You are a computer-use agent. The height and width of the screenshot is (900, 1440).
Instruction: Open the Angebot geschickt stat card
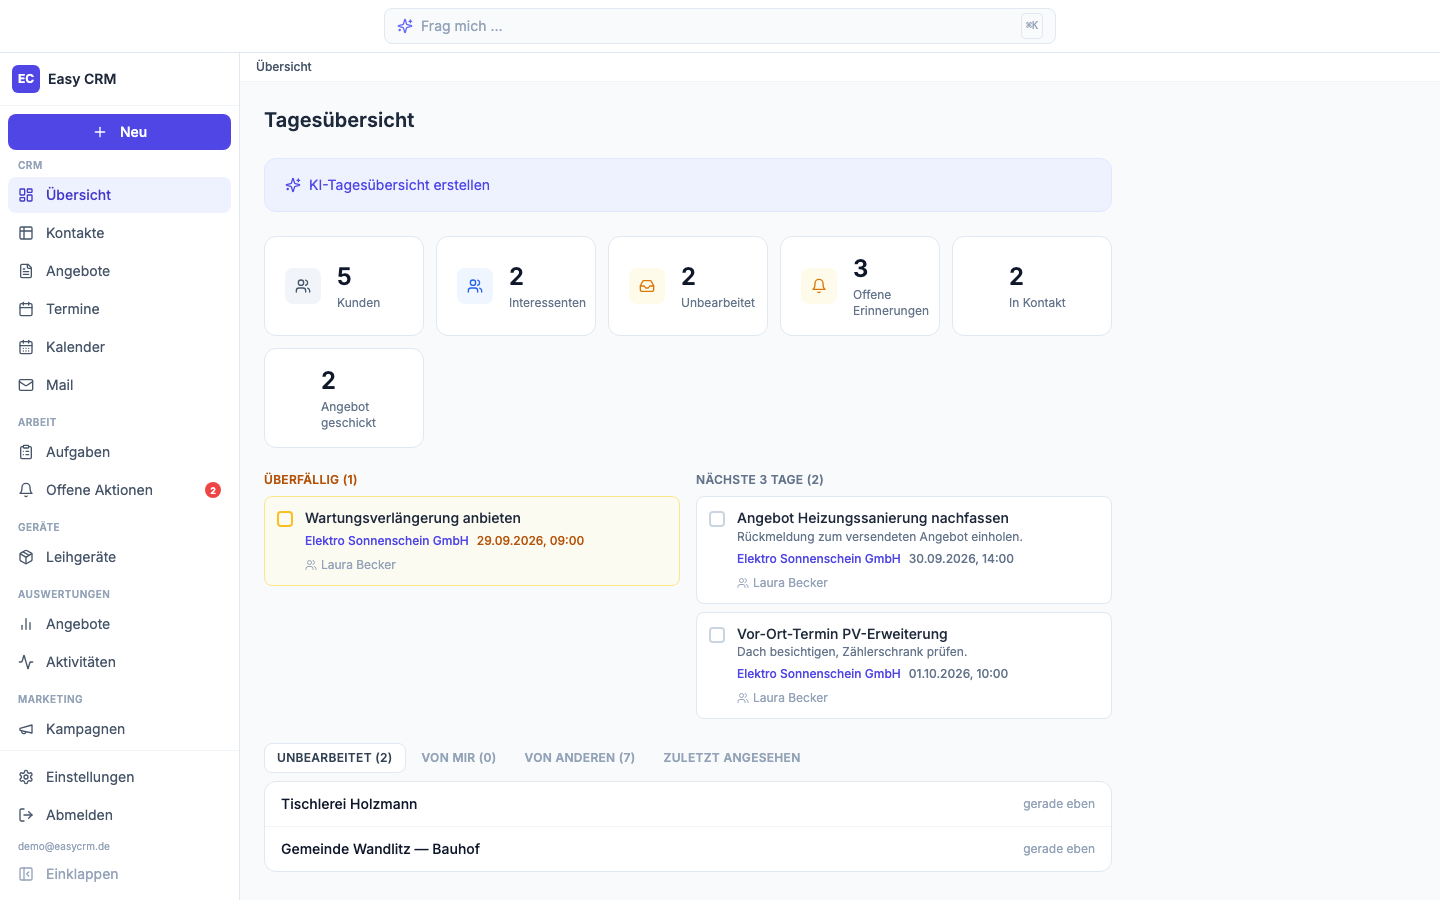pyautogui.click(x=344, y=398)
